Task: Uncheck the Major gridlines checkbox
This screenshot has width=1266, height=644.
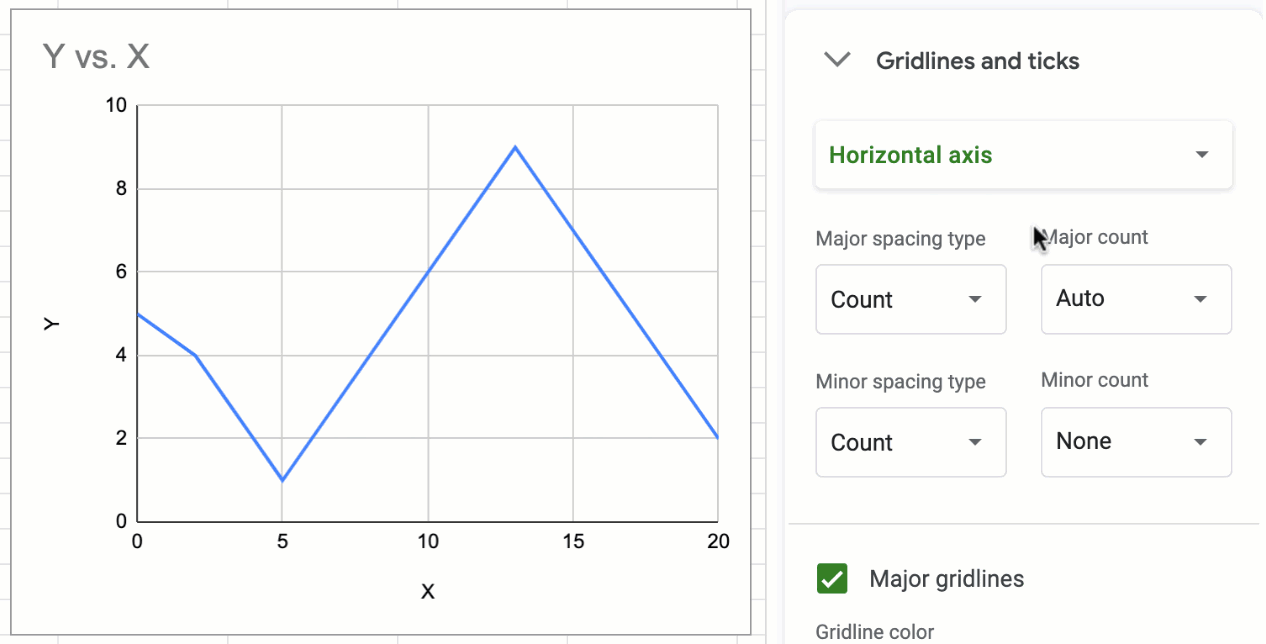Action: click(832, 578)
